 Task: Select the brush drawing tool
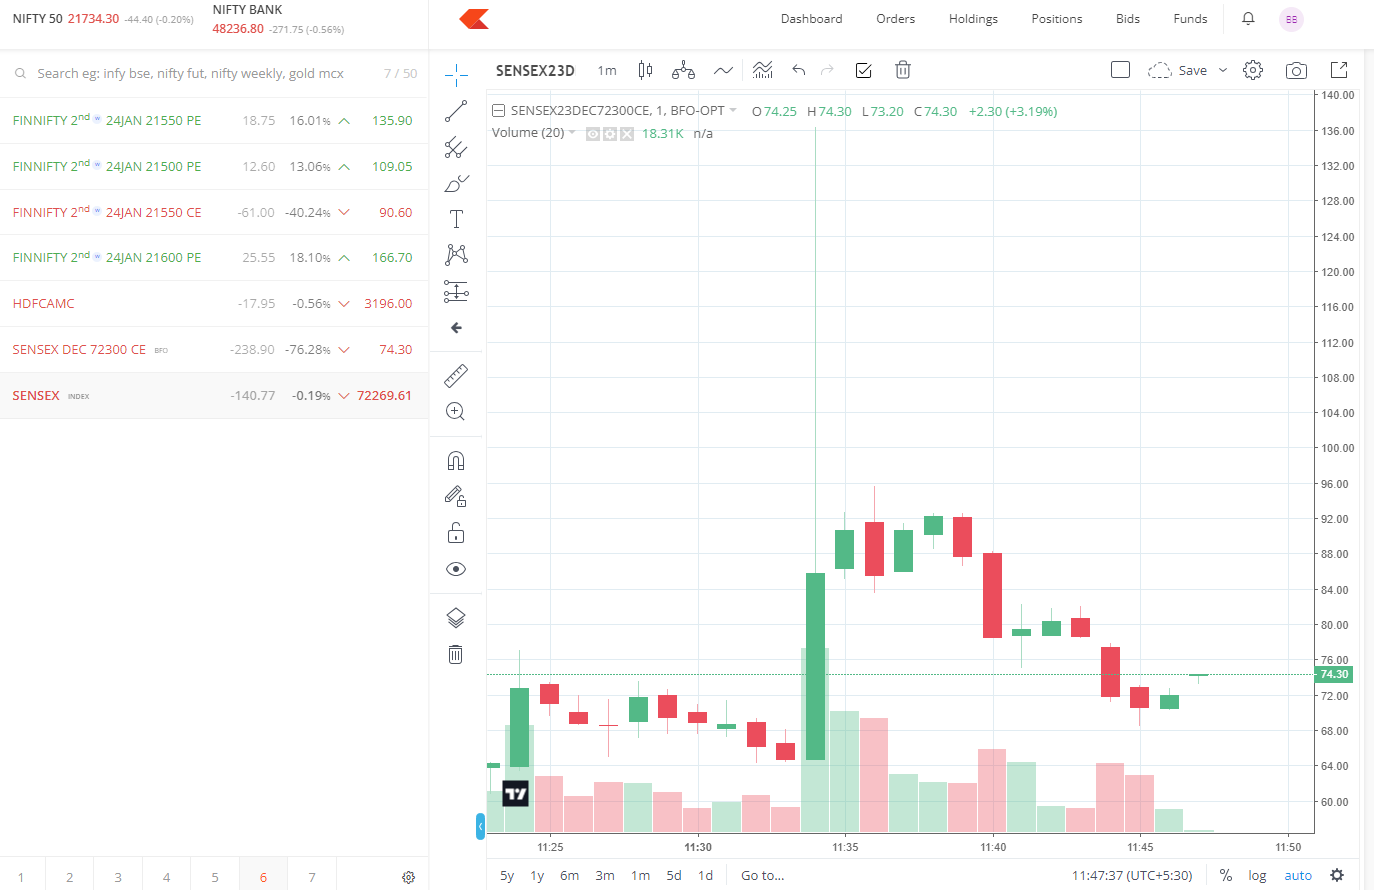[456, 183]
